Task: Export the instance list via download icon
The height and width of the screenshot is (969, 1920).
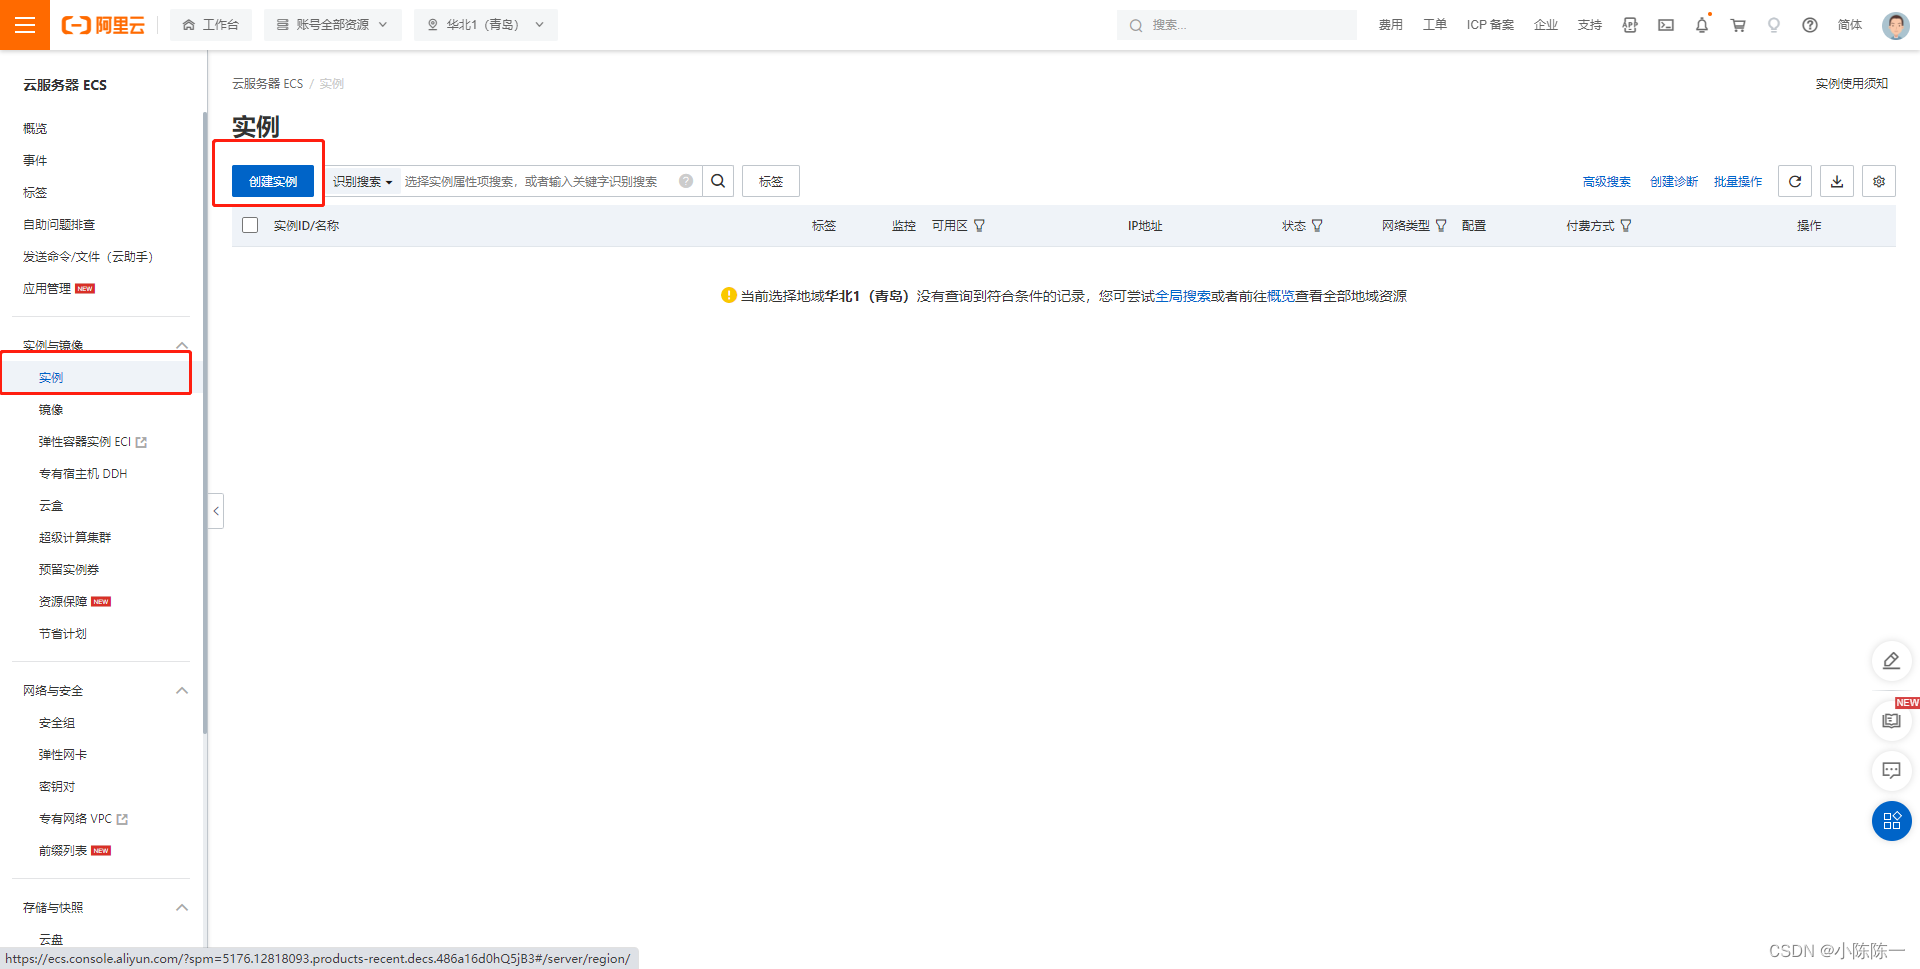Action: pos(1837,181)
